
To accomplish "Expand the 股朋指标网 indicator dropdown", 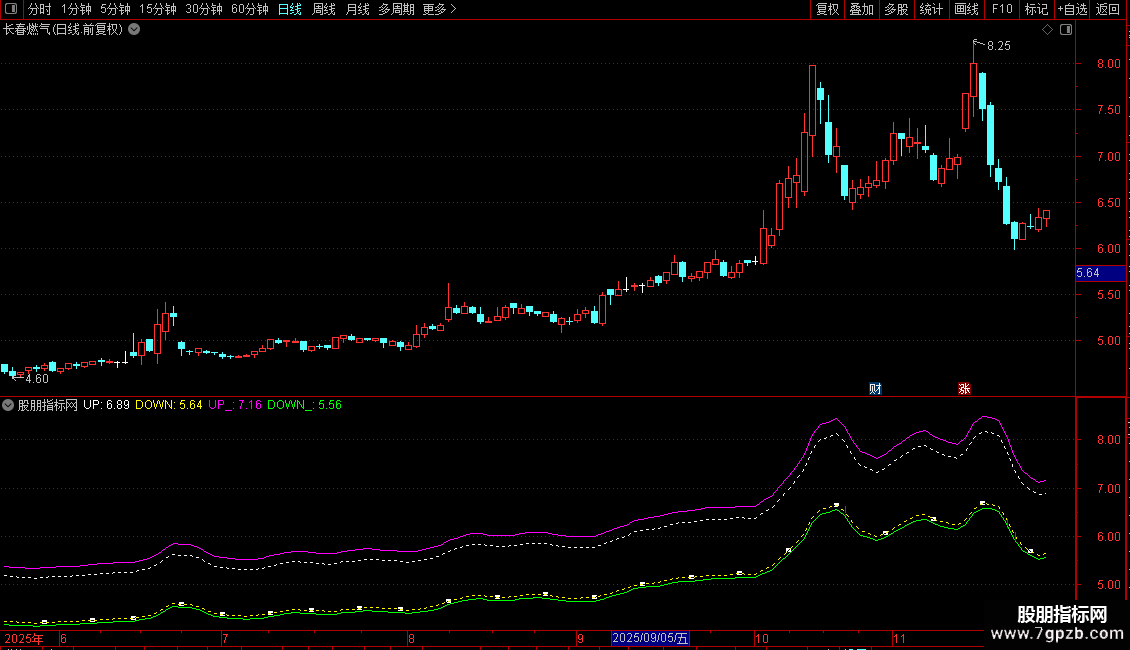I will pyautogui.click(x=8, y=405).
